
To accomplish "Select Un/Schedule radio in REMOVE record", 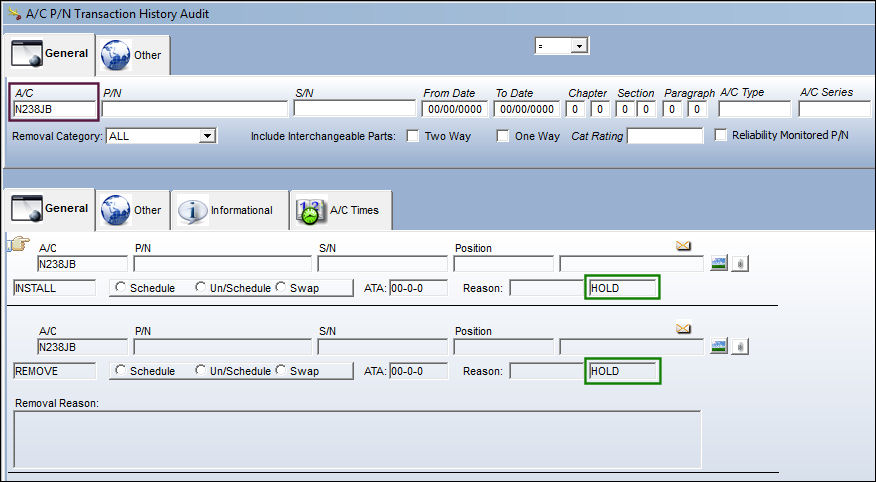I will (200, 370).
